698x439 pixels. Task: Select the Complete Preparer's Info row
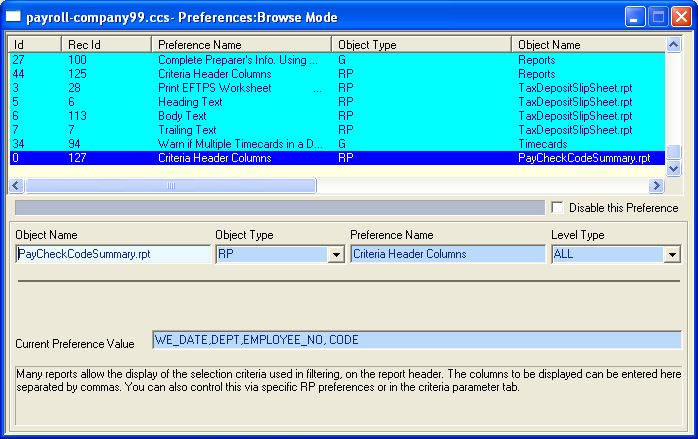238,60
